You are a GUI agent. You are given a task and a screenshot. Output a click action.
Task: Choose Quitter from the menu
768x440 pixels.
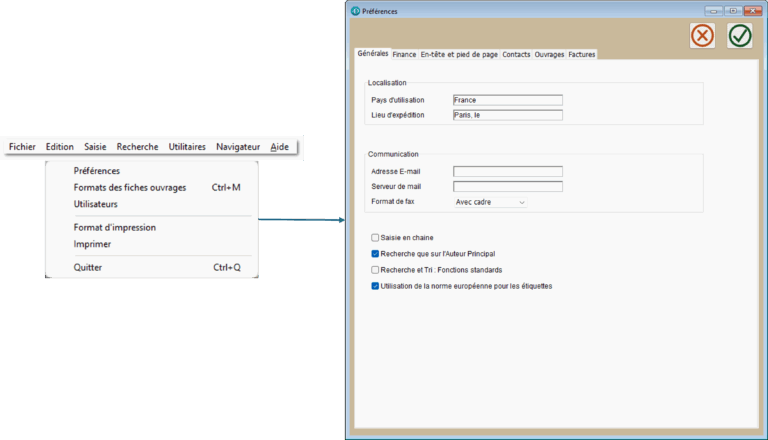(88, 268)
